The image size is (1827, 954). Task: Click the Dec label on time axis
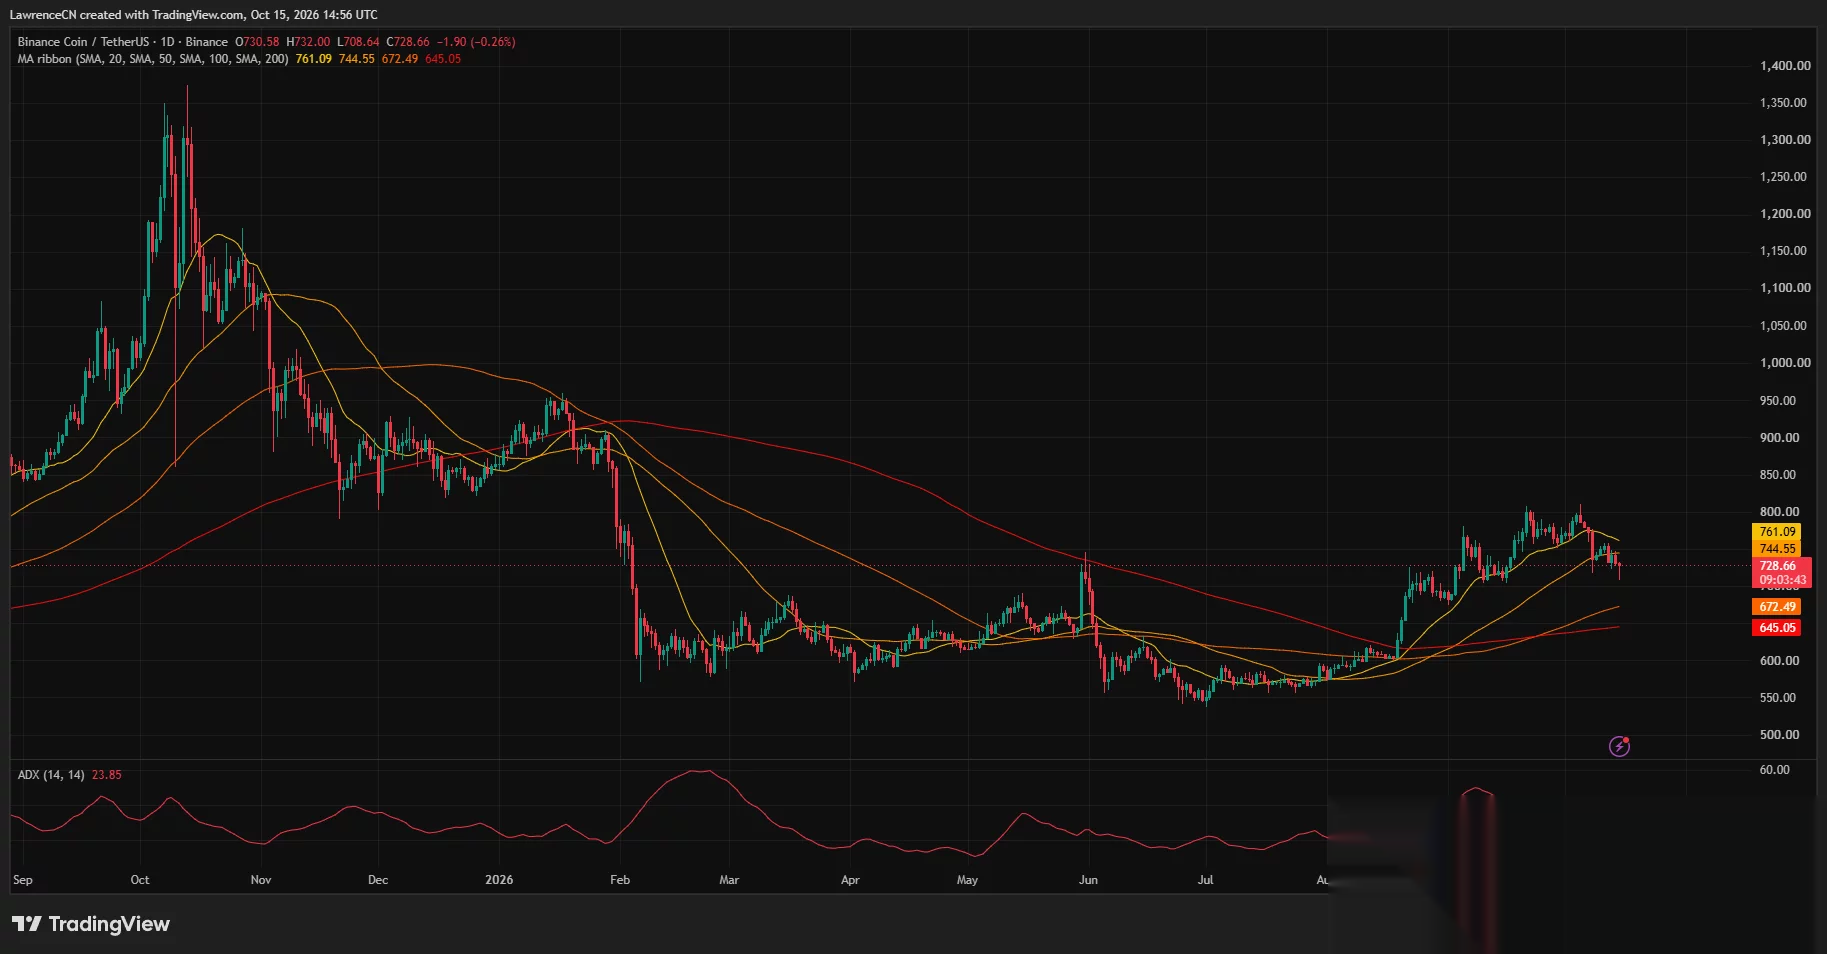coord(378,880)
